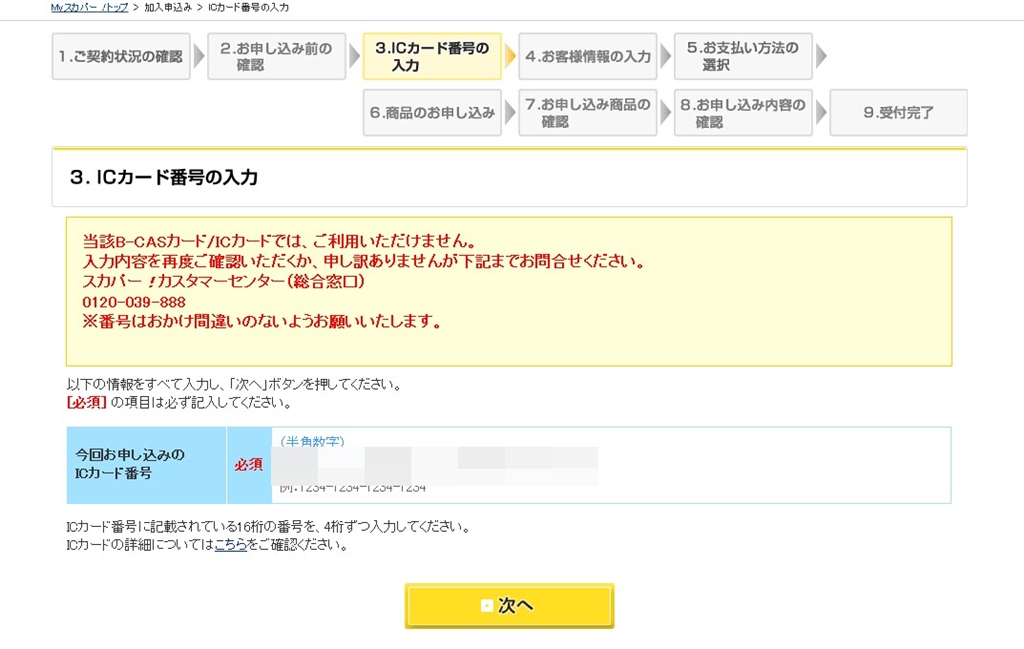Viewport: 1024px width, 649px height.
Task: Click the ※番号はおかけ間違いのないよう notice
Action: tap(262, 322)
